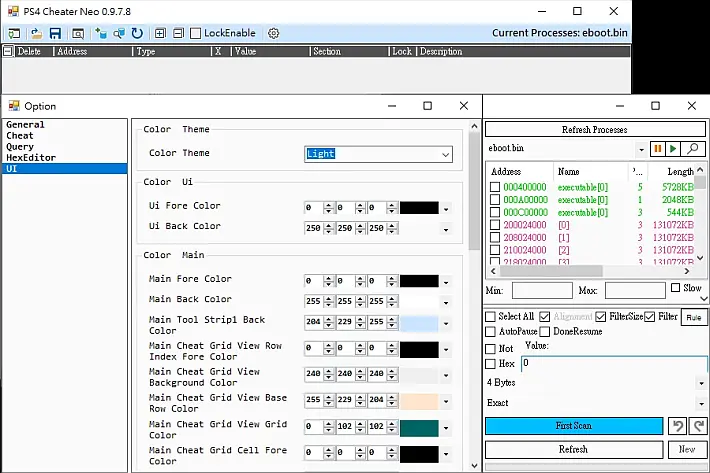This screenshot has width=710, height=473.
Task: Add a new address with the plus-database icon
Action: pyautogui.click(x=101, y=33)
